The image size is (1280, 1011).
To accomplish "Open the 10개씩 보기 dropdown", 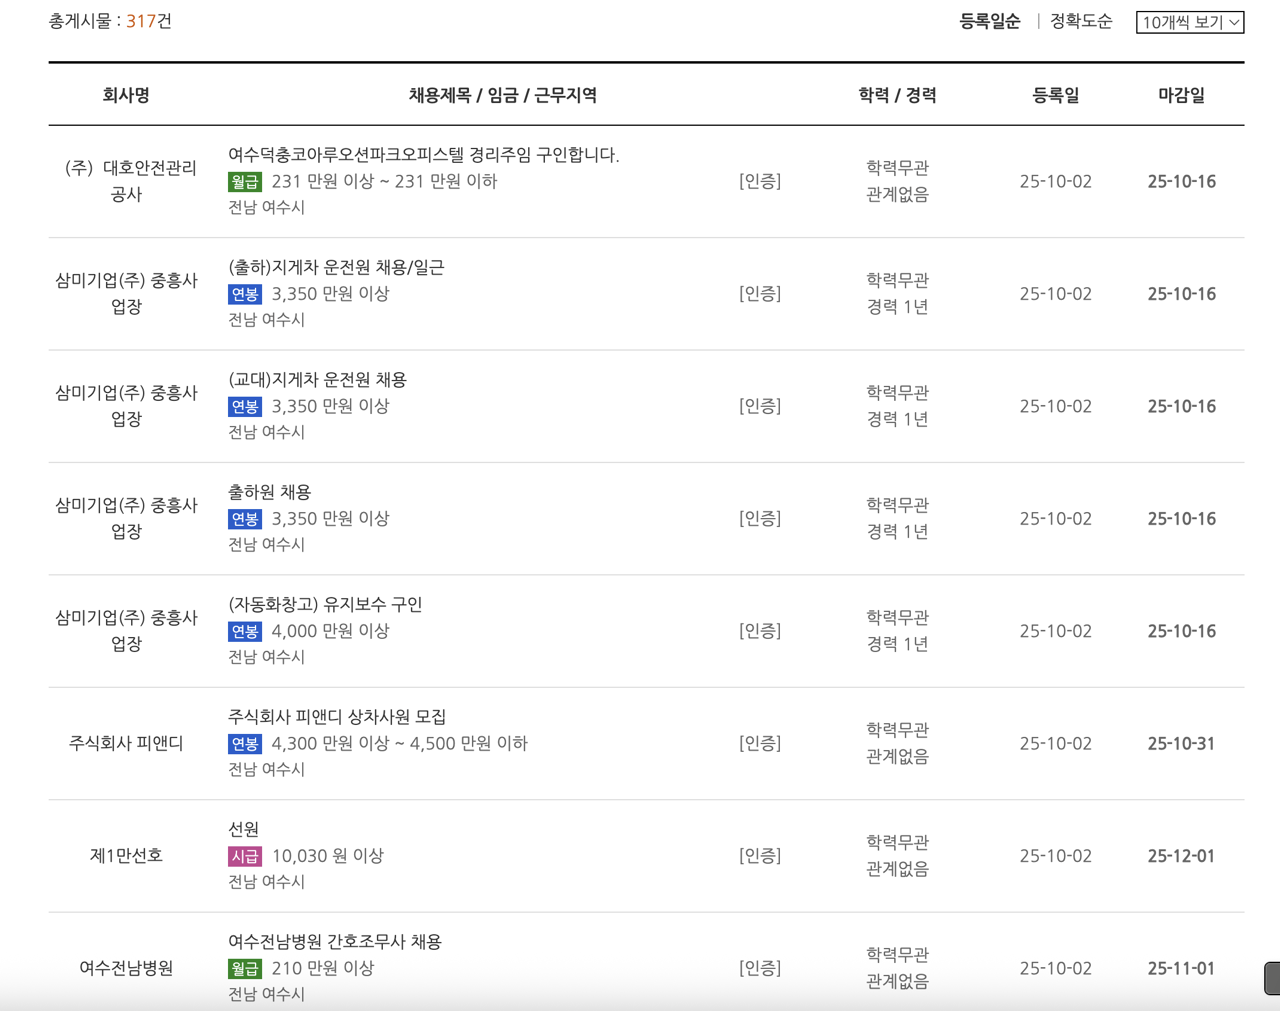I will pyautogui.click(x=1190, y=21).
